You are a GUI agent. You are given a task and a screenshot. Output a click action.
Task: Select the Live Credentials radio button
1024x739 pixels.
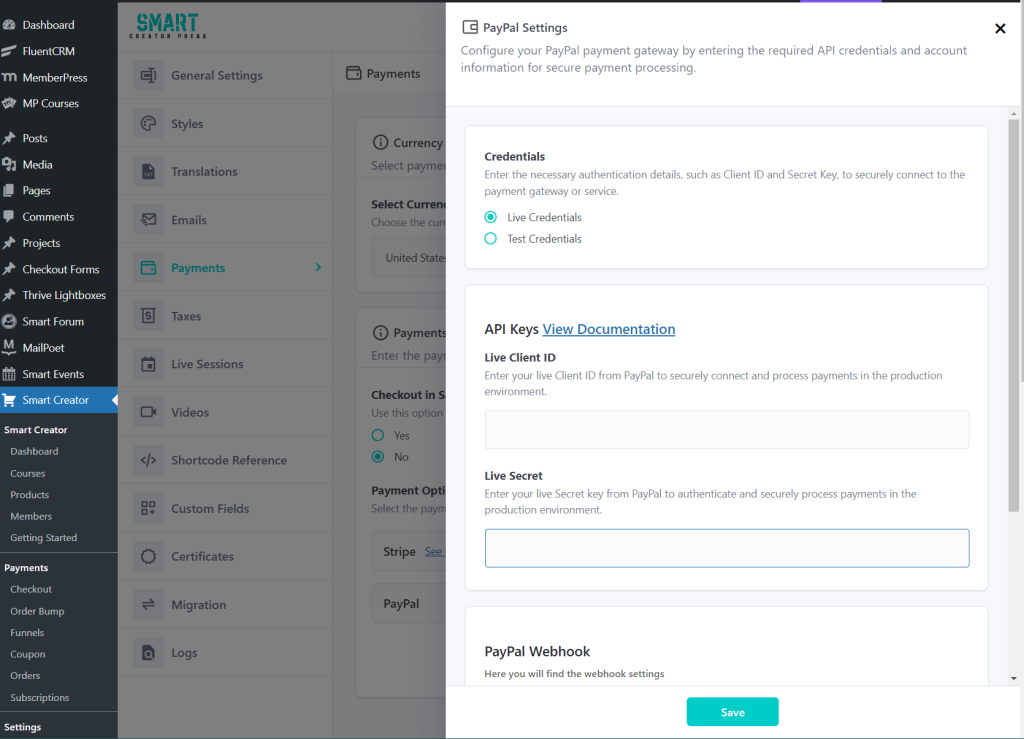pyautogui.click(x=491, y=217)
